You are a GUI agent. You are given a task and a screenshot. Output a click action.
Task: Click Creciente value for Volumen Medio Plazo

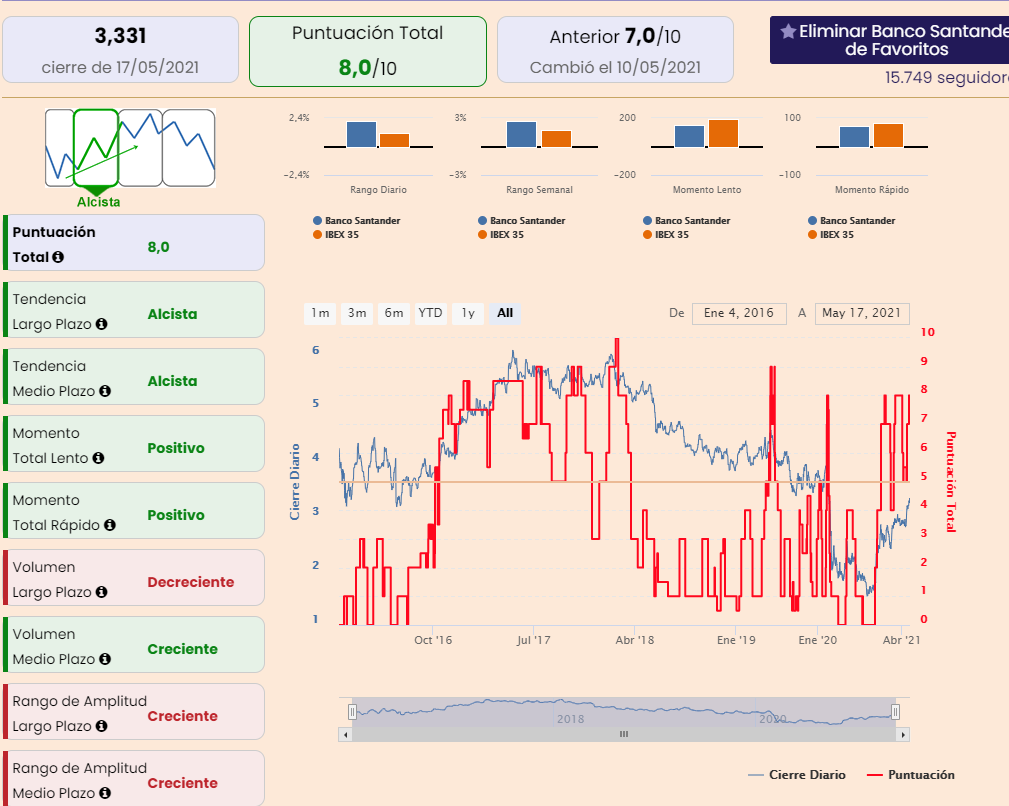point(182,649)
